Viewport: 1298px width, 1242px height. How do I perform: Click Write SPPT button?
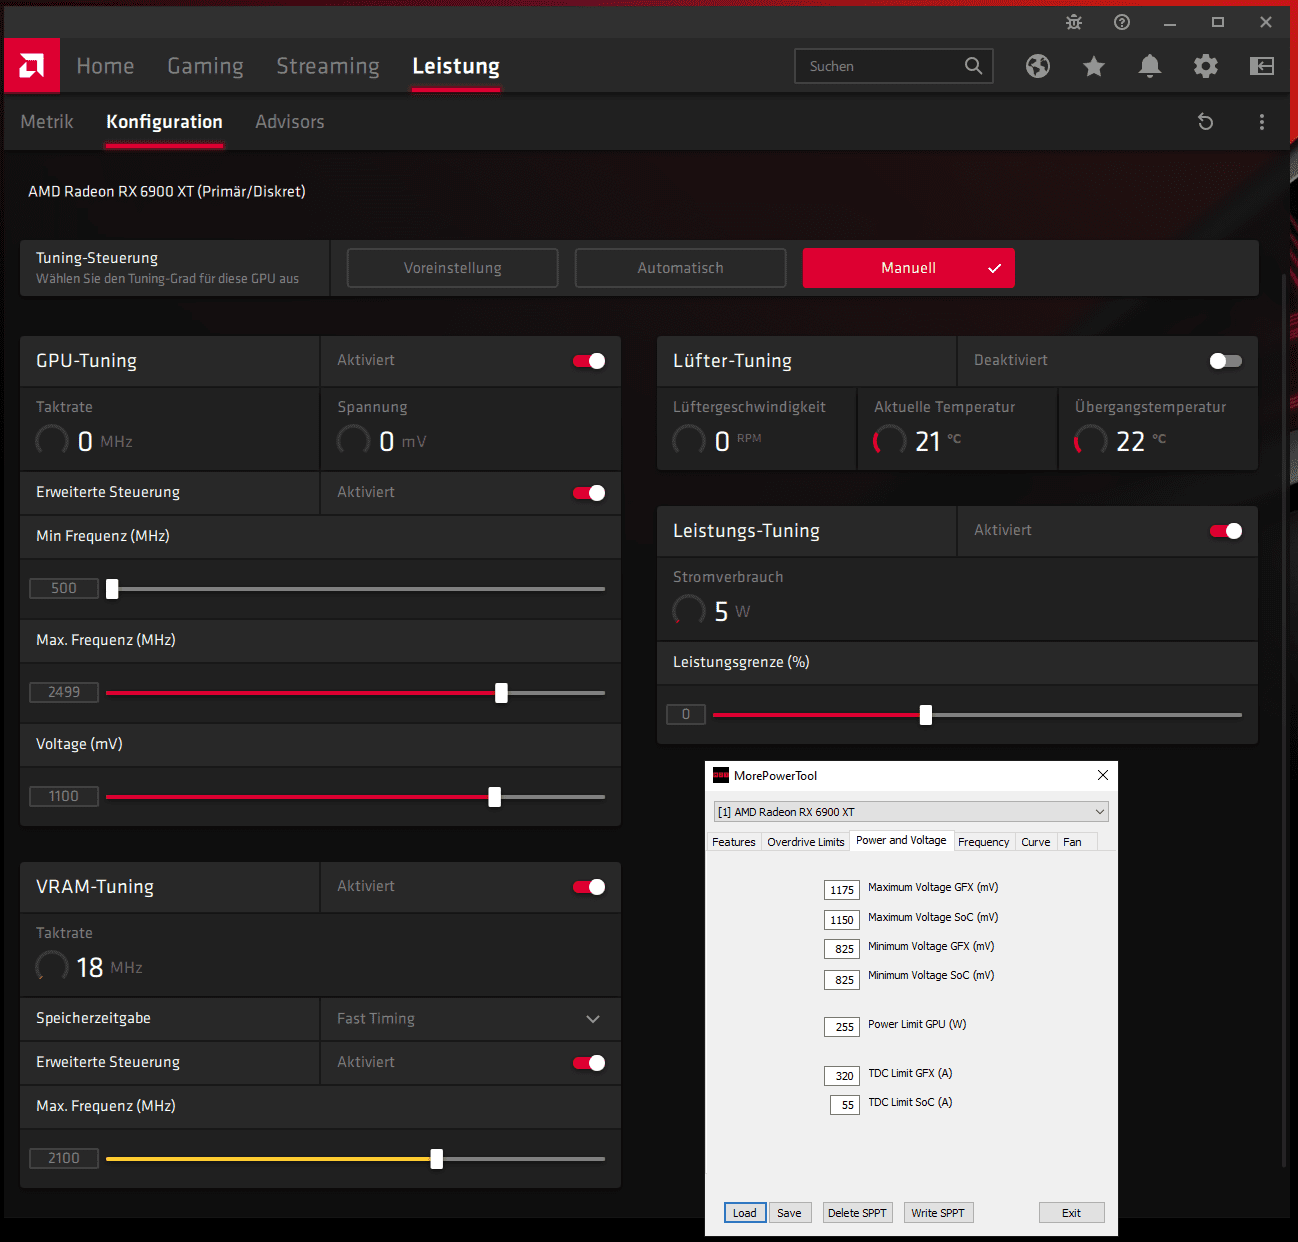pos(938,1213)
